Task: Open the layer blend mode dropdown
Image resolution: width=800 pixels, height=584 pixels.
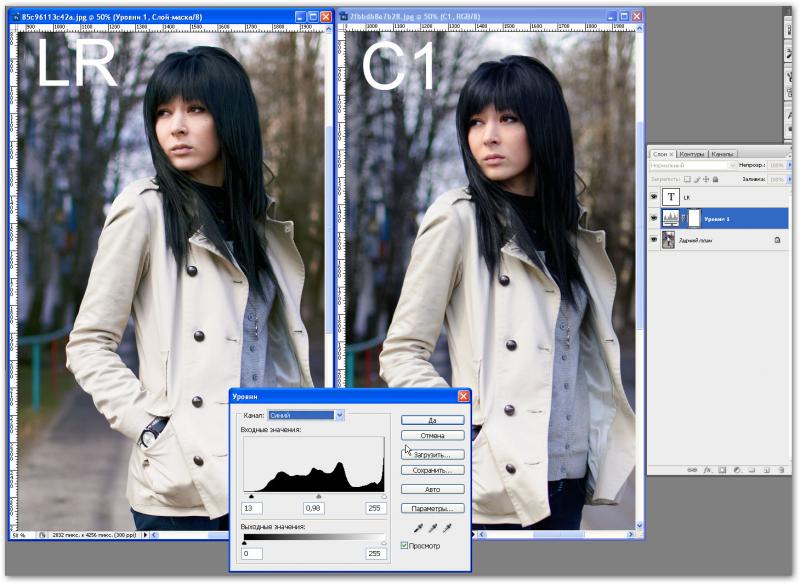Action: pos(693,165)
